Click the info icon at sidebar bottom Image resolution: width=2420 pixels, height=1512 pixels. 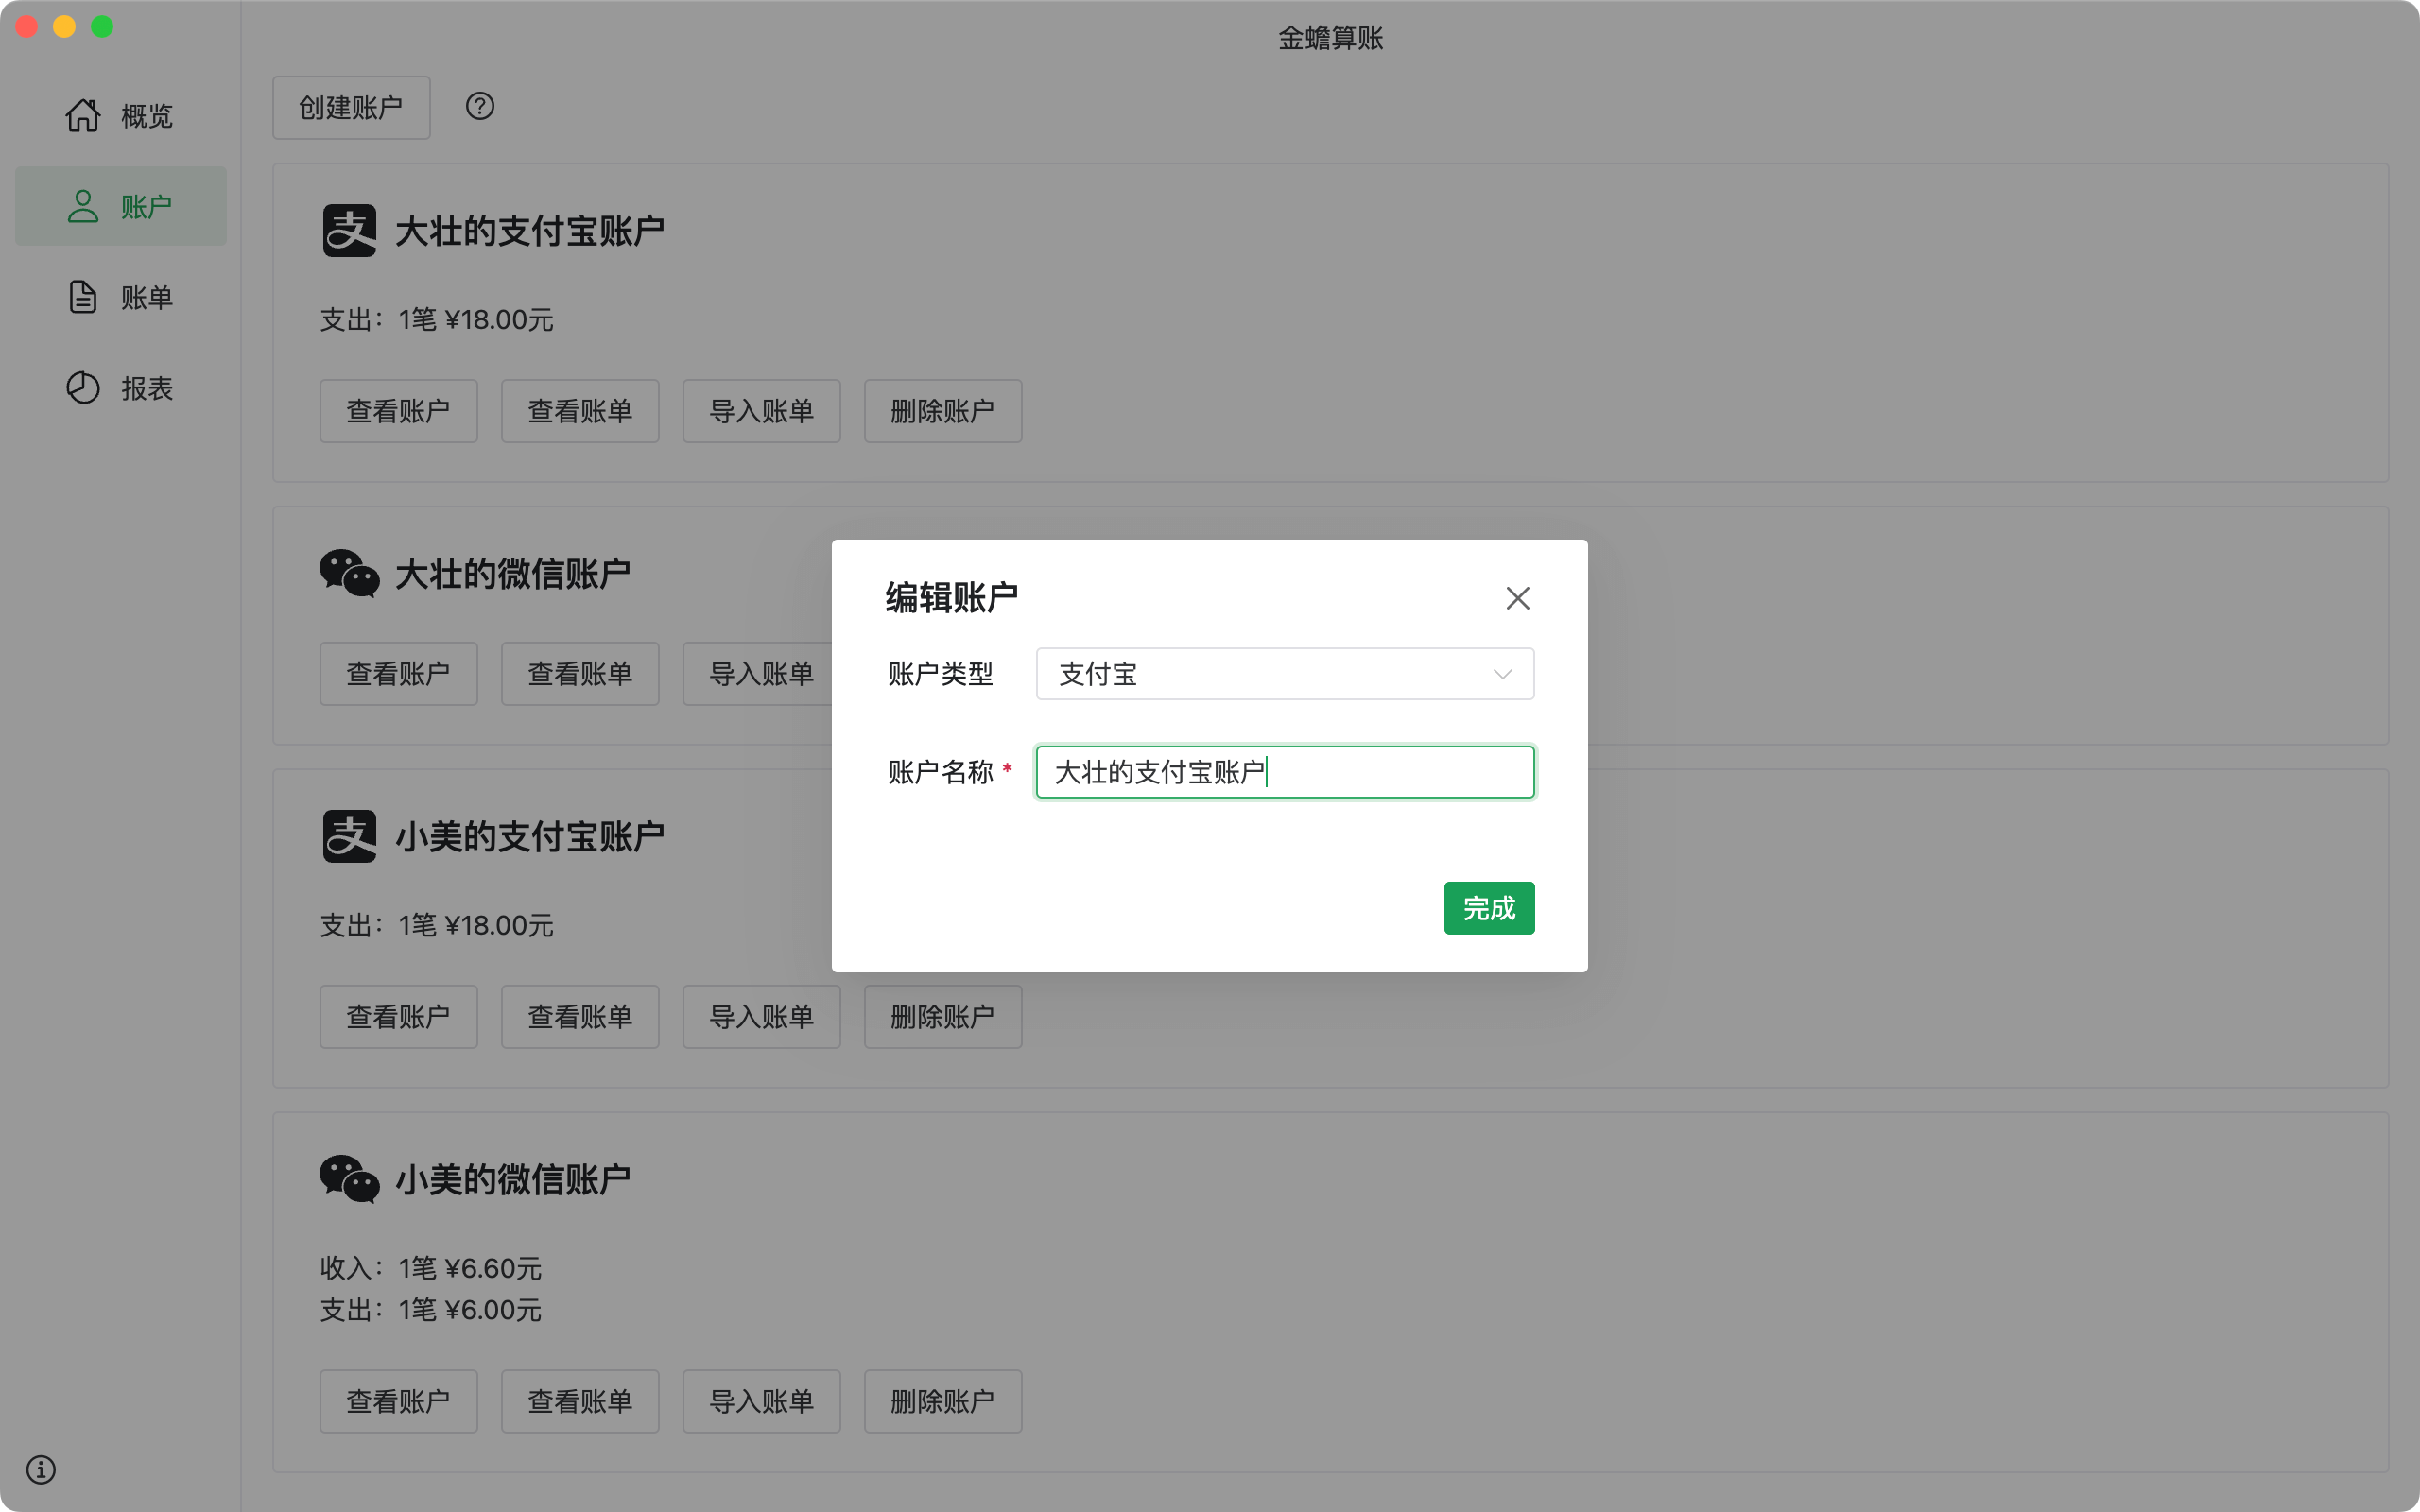pyautogui.click(x=41, y=1469)
